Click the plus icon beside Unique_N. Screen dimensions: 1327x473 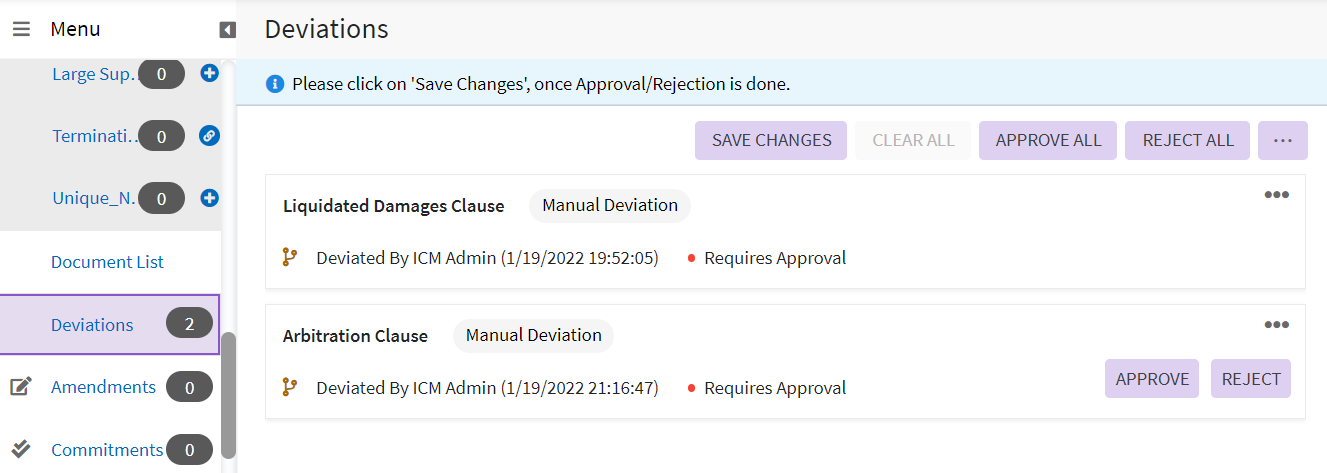[x=209, y=198]
